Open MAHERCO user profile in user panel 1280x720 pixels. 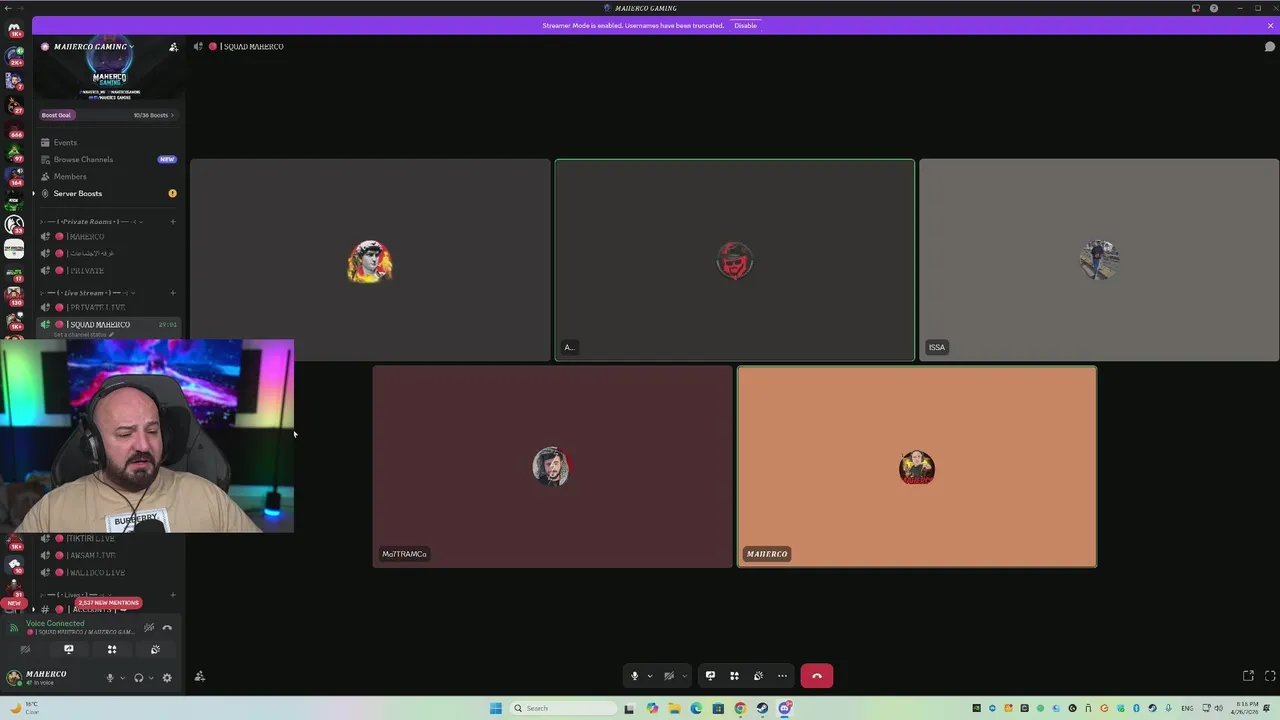[38, 678]
